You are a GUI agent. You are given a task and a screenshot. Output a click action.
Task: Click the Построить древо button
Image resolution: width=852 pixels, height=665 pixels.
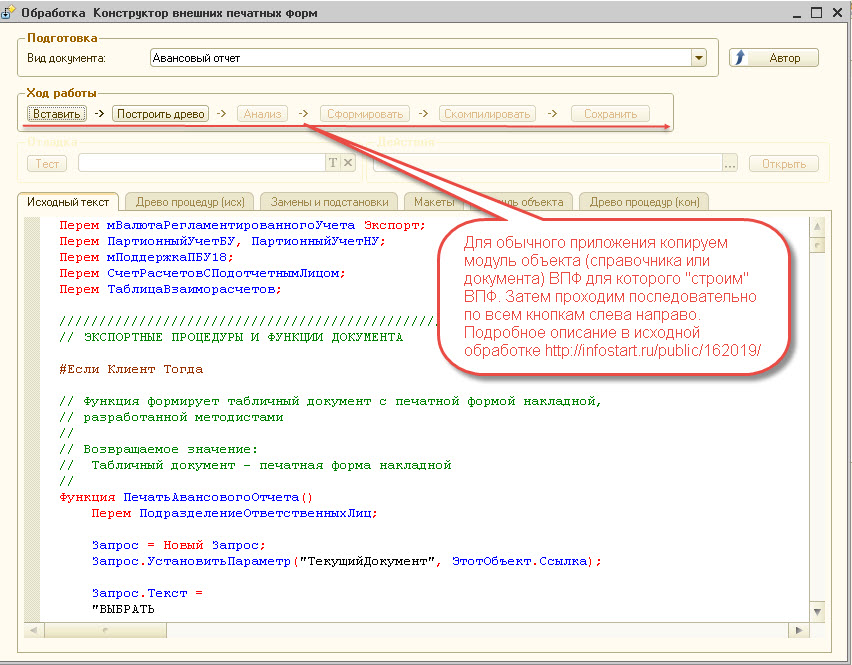coord(160,114)
